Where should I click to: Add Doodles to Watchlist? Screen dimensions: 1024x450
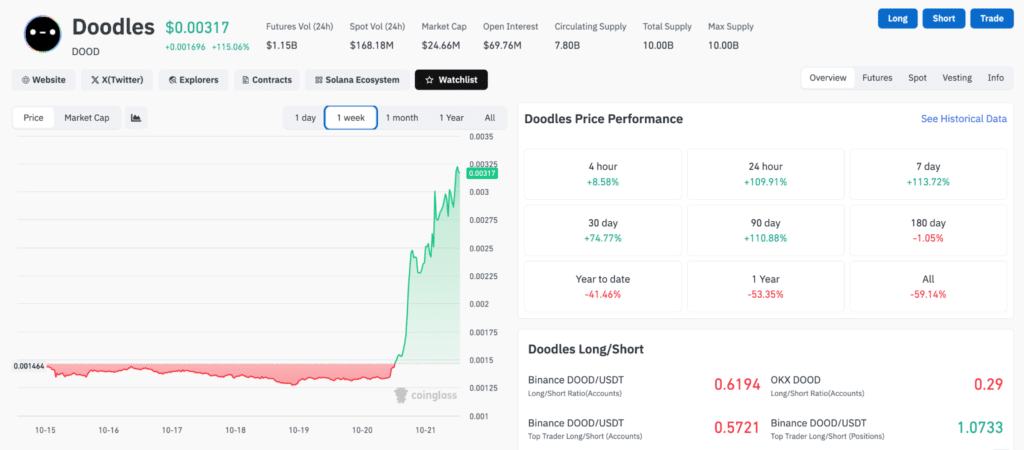(451, 80)
